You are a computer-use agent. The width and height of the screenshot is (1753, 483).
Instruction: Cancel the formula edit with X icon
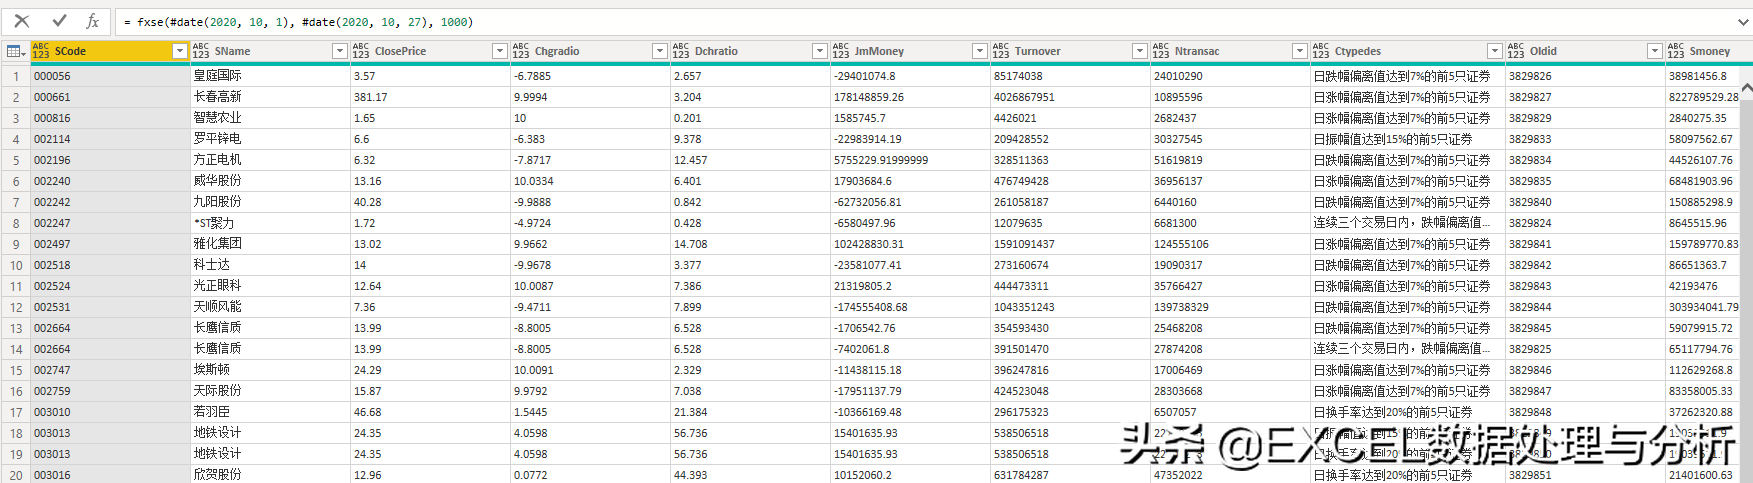(x=22, y=21)
